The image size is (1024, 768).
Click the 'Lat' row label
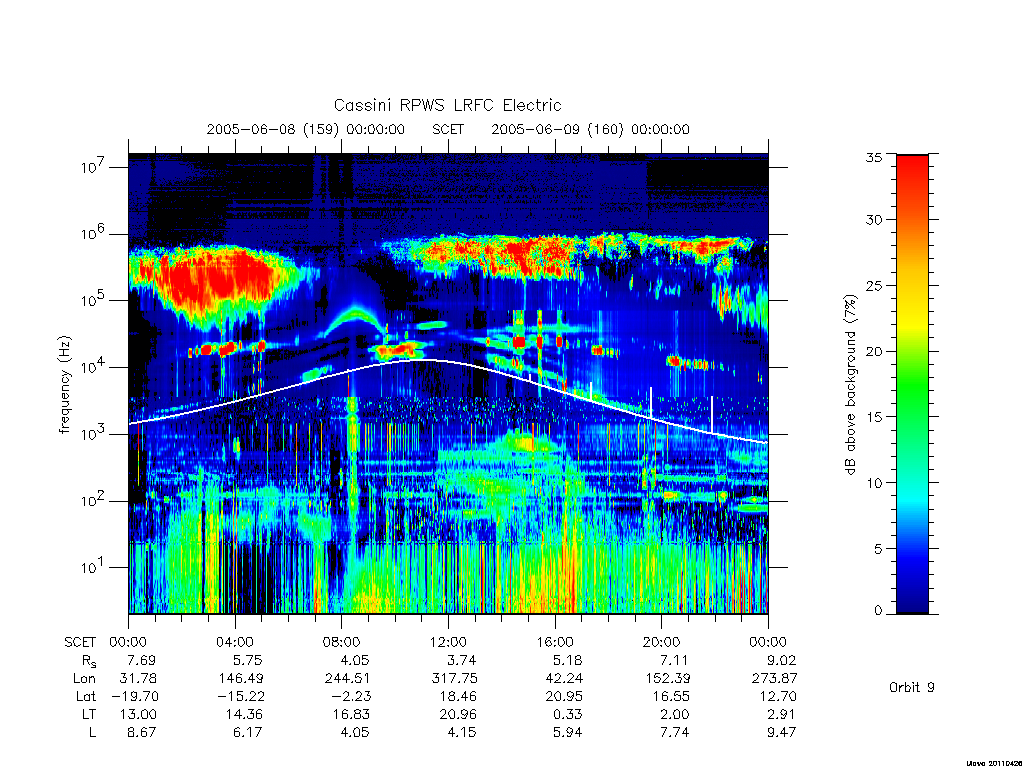pyautogui.click(x=86, y=696)
